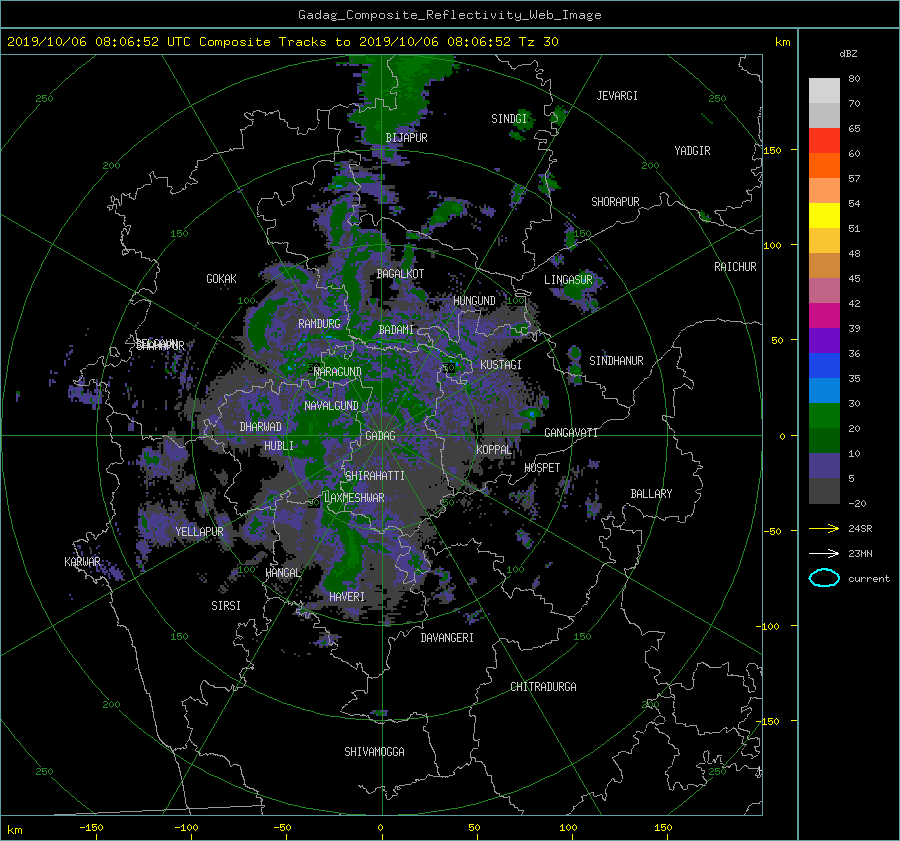Click the 'dBZ' legend heading

848,54
